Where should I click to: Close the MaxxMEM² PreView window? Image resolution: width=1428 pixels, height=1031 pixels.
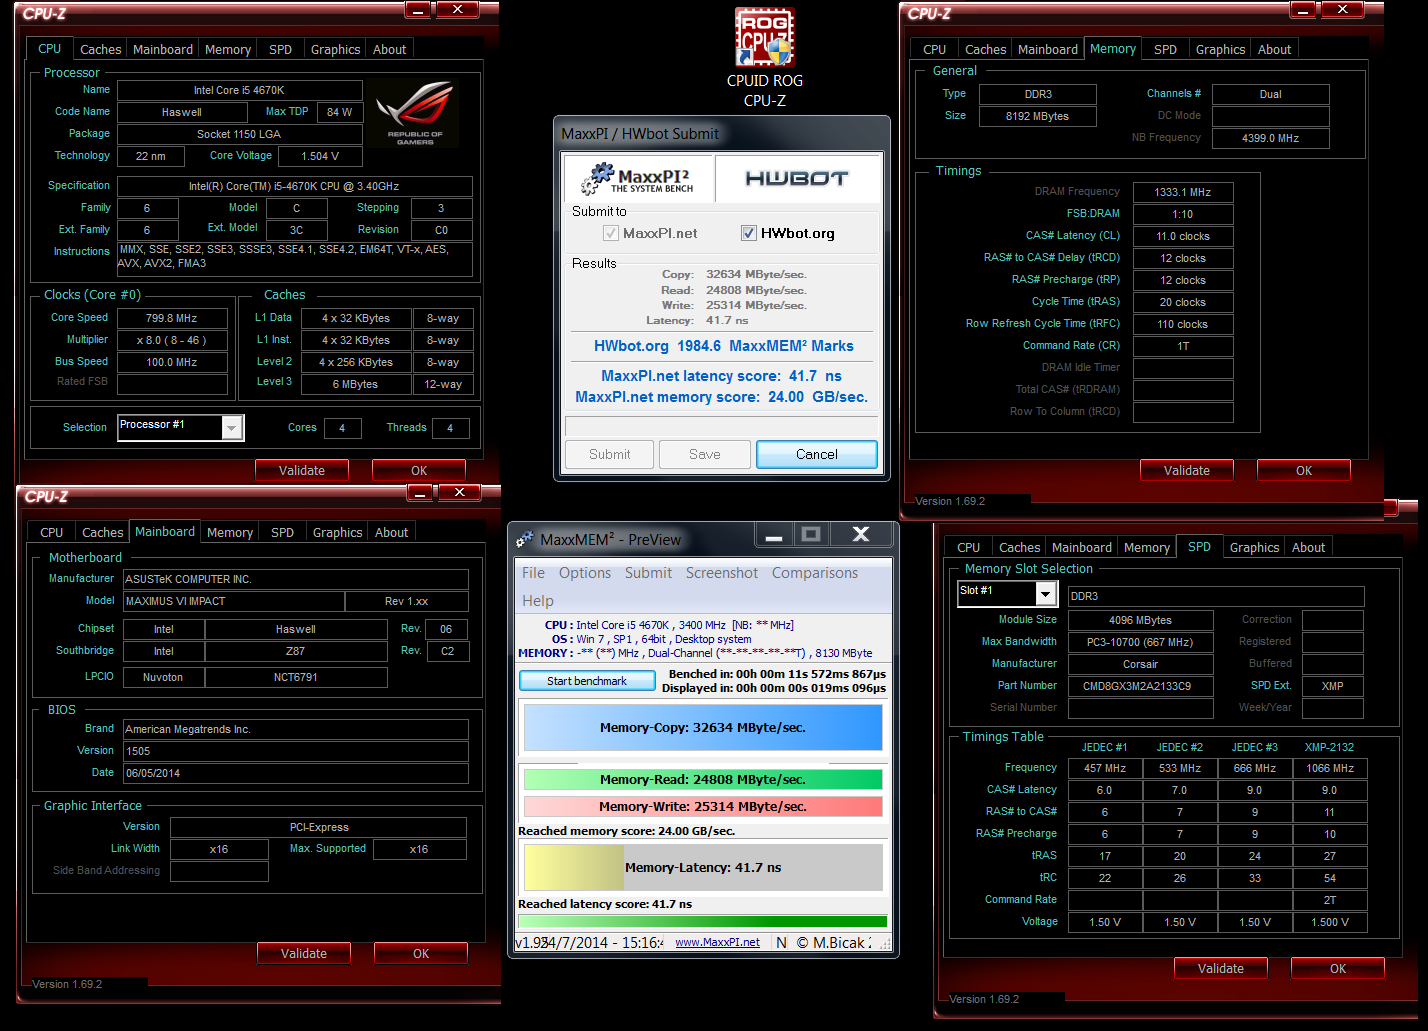860,535
